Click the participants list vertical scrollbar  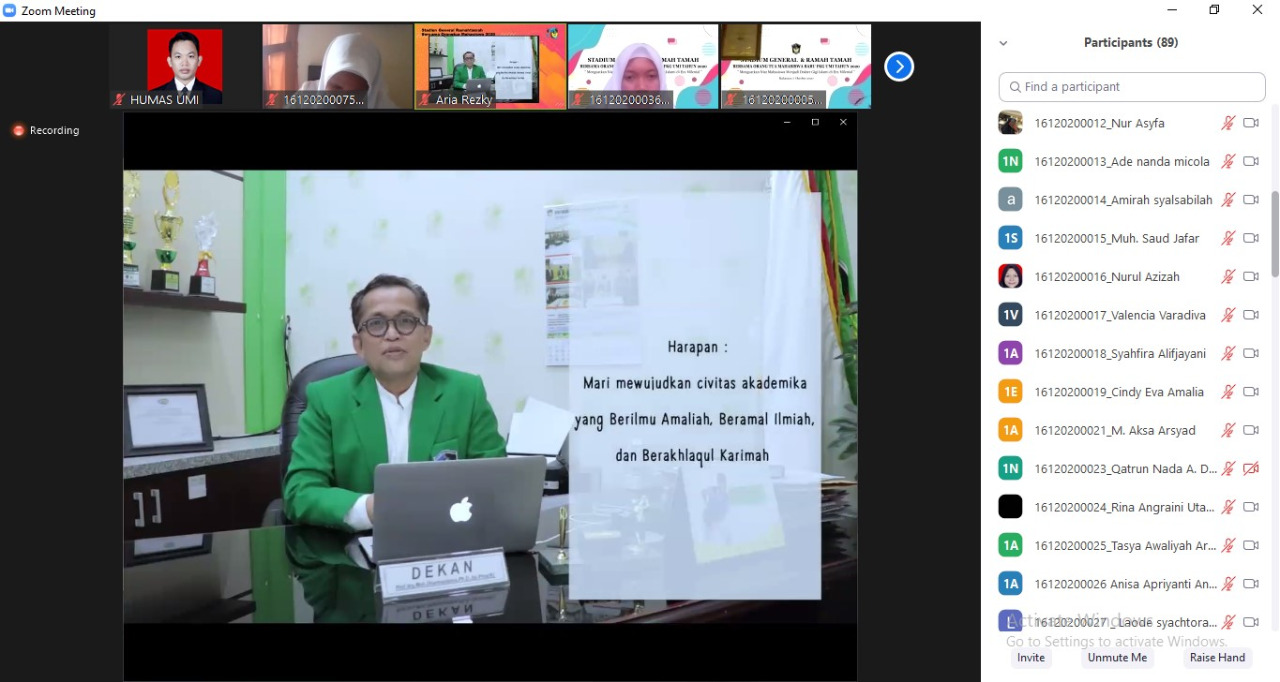[1274, 233]
